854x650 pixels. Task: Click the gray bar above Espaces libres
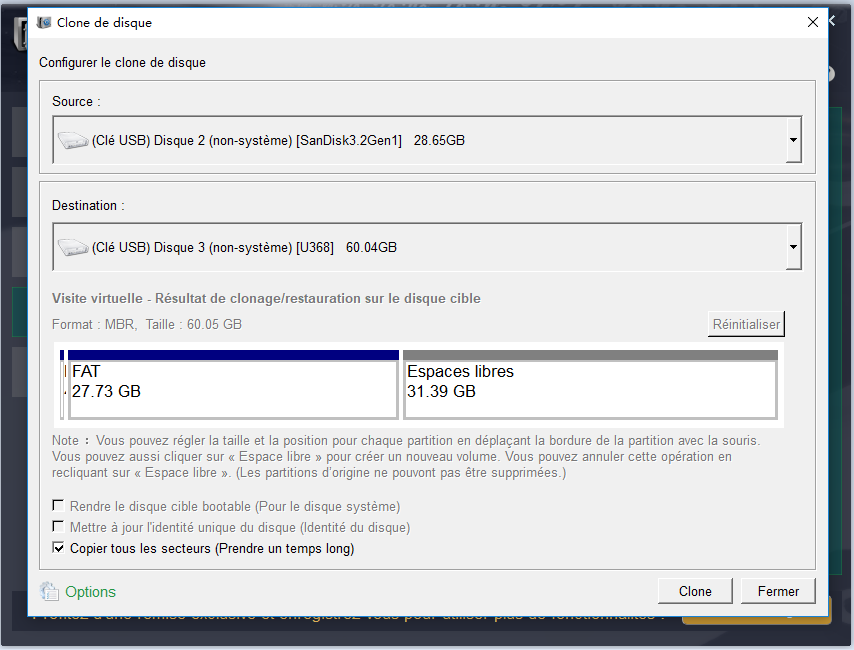[589, 355]
